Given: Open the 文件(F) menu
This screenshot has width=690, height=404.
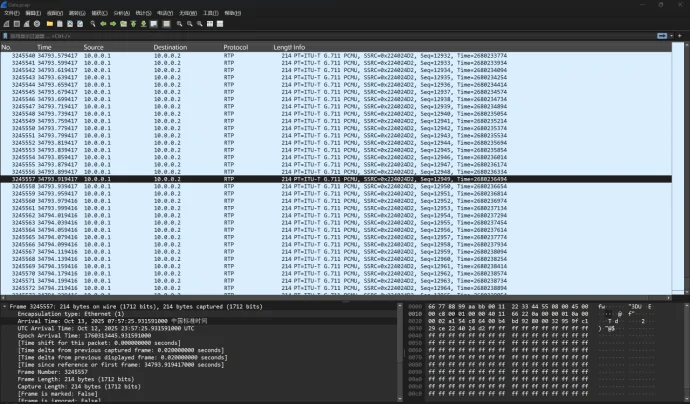Looking at the screenshot, I should 11,13.
